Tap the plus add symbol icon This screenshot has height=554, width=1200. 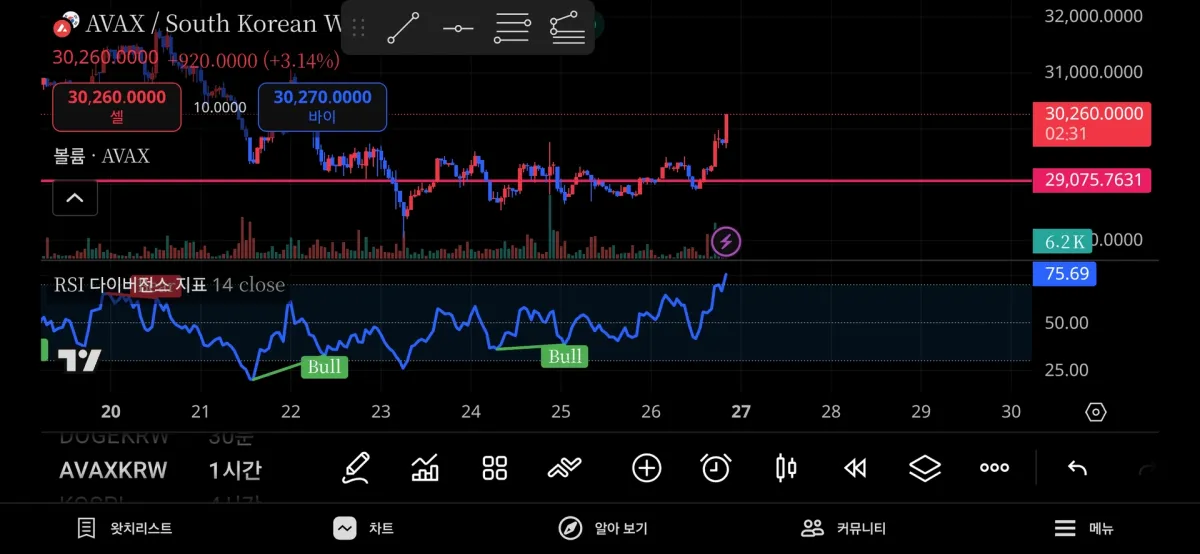pyautogui.click(x=647, y=468)
